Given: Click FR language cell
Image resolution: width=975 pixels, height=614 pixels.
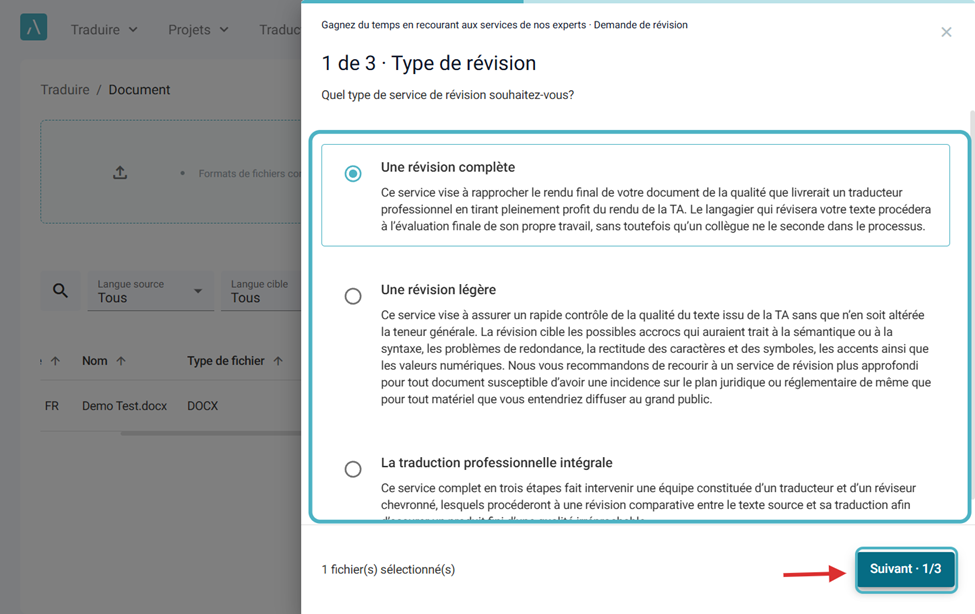Looking at the screenshot, I should point(52,406).
